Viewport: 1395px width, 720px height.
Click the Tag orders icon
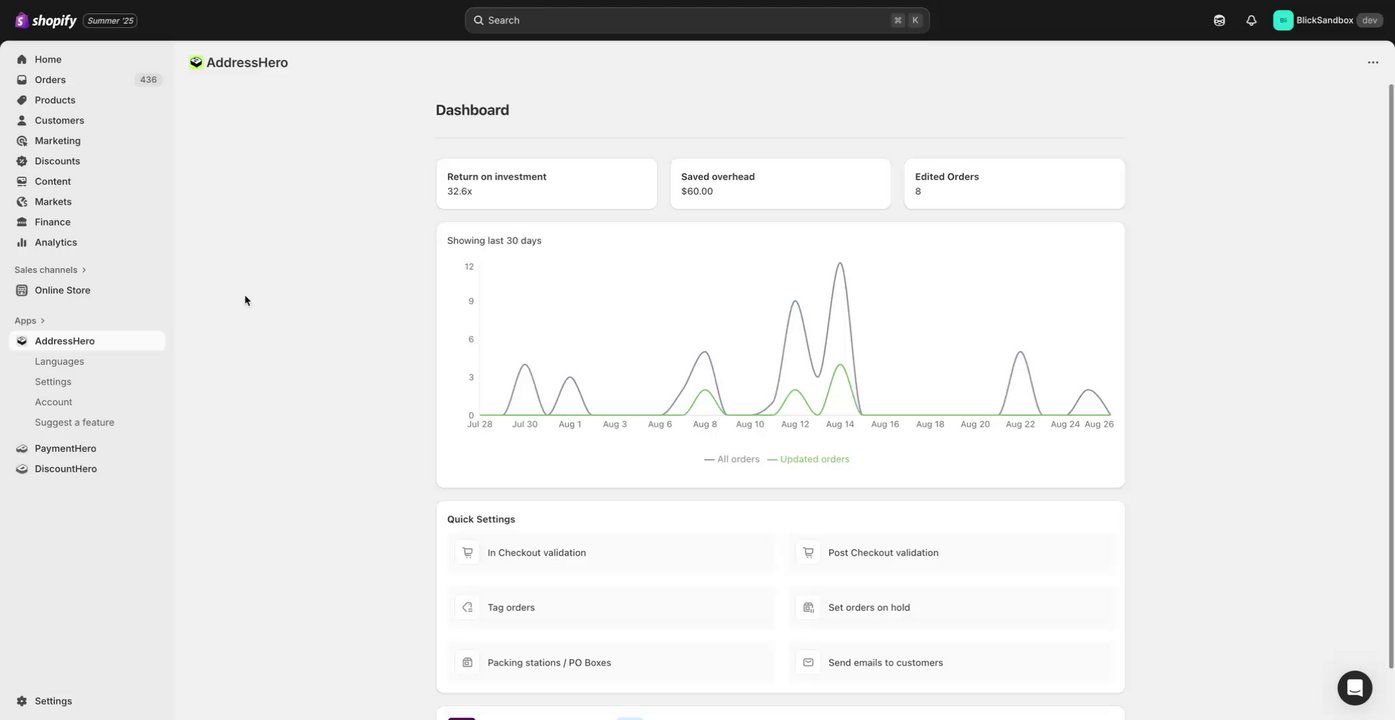(467, 607)
